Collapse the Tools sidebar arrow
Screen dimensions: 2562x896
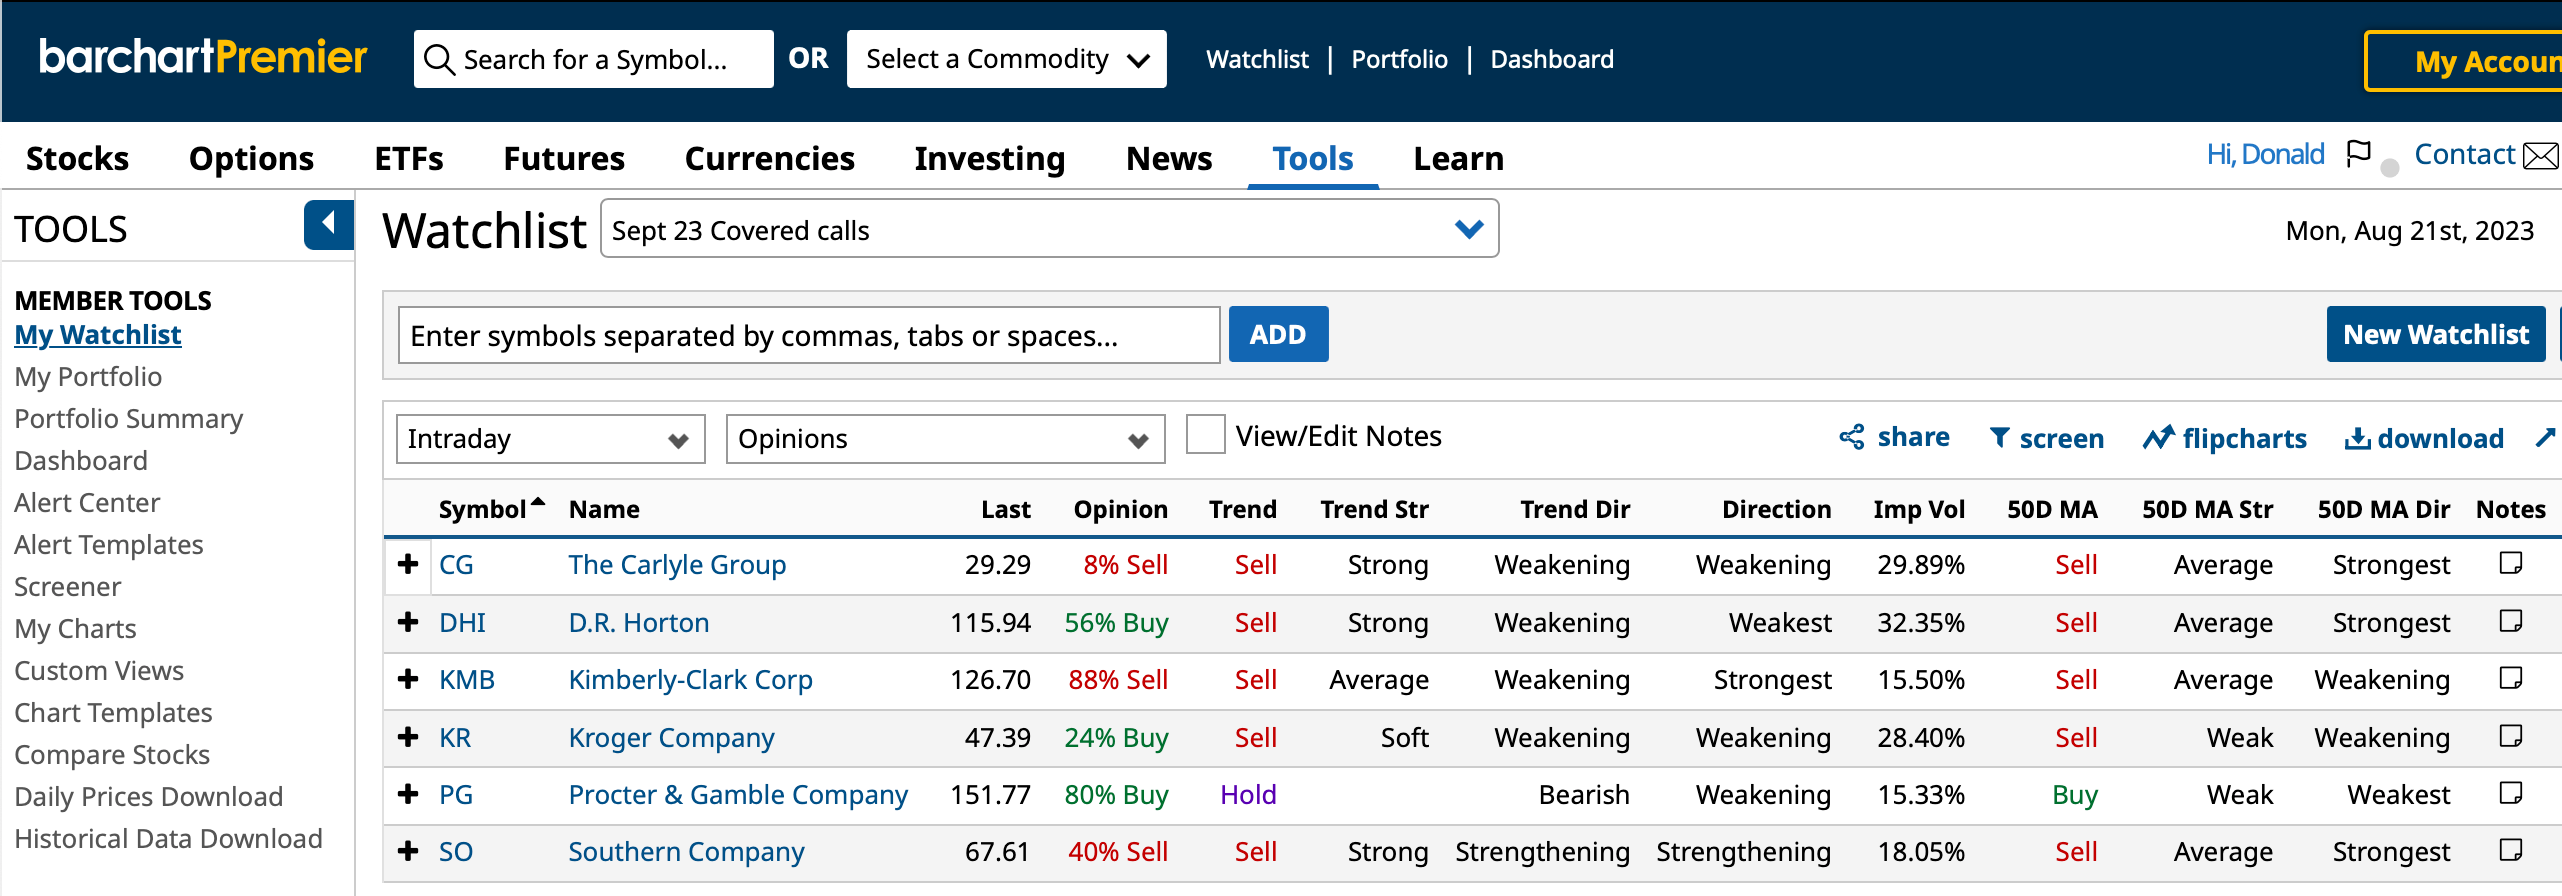coord(328,224)
